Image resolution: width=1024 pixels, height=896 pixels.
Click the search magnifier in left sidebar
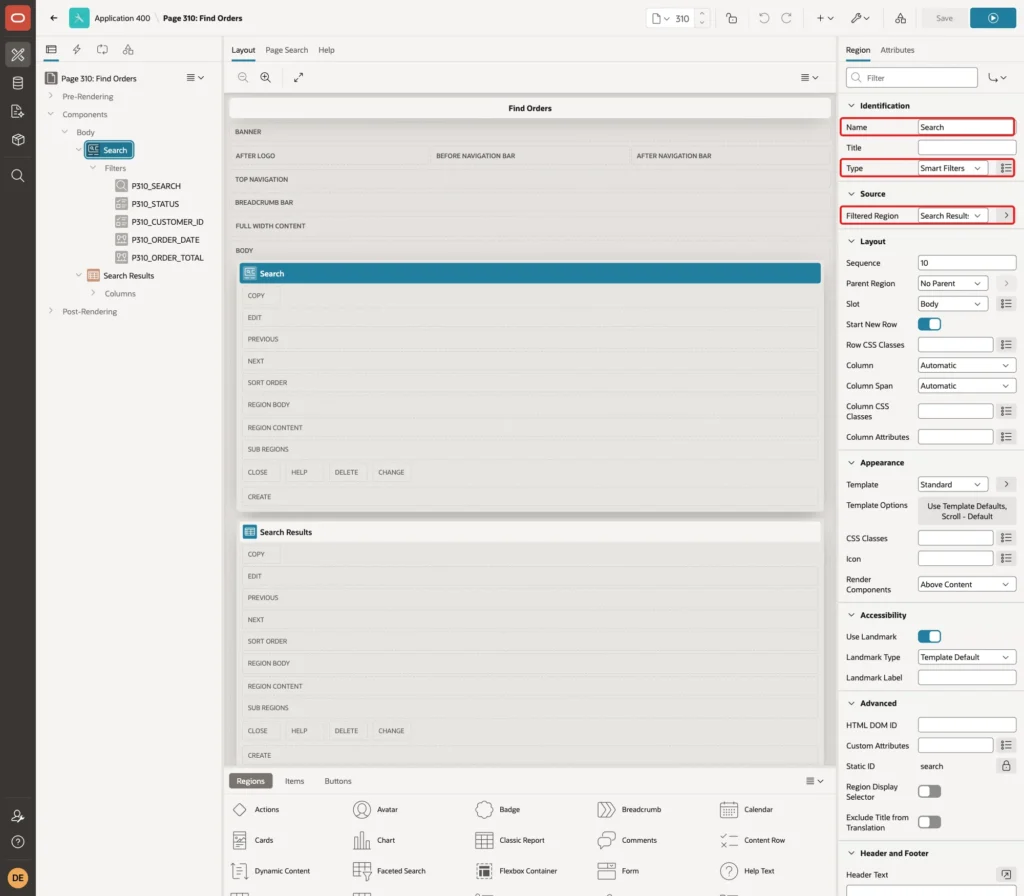click(18, 175)
